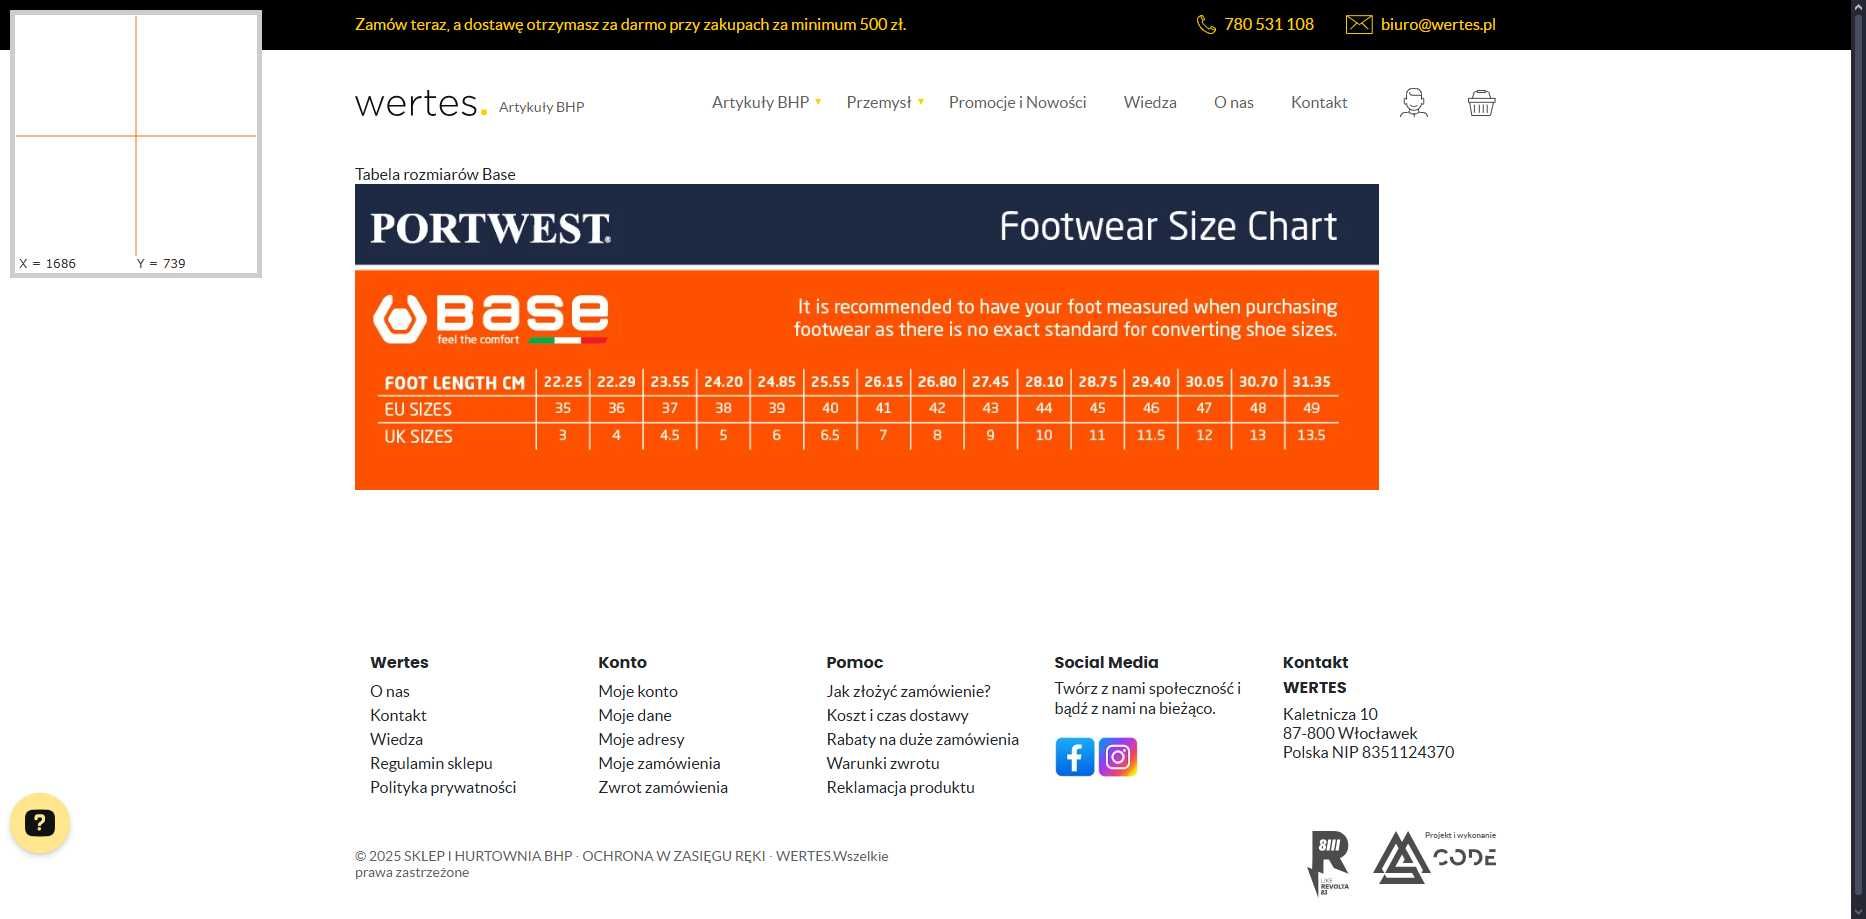1866x919 pixels.
Task: Open Warunki zwrotu link
Action: click(x=883, y=763)
